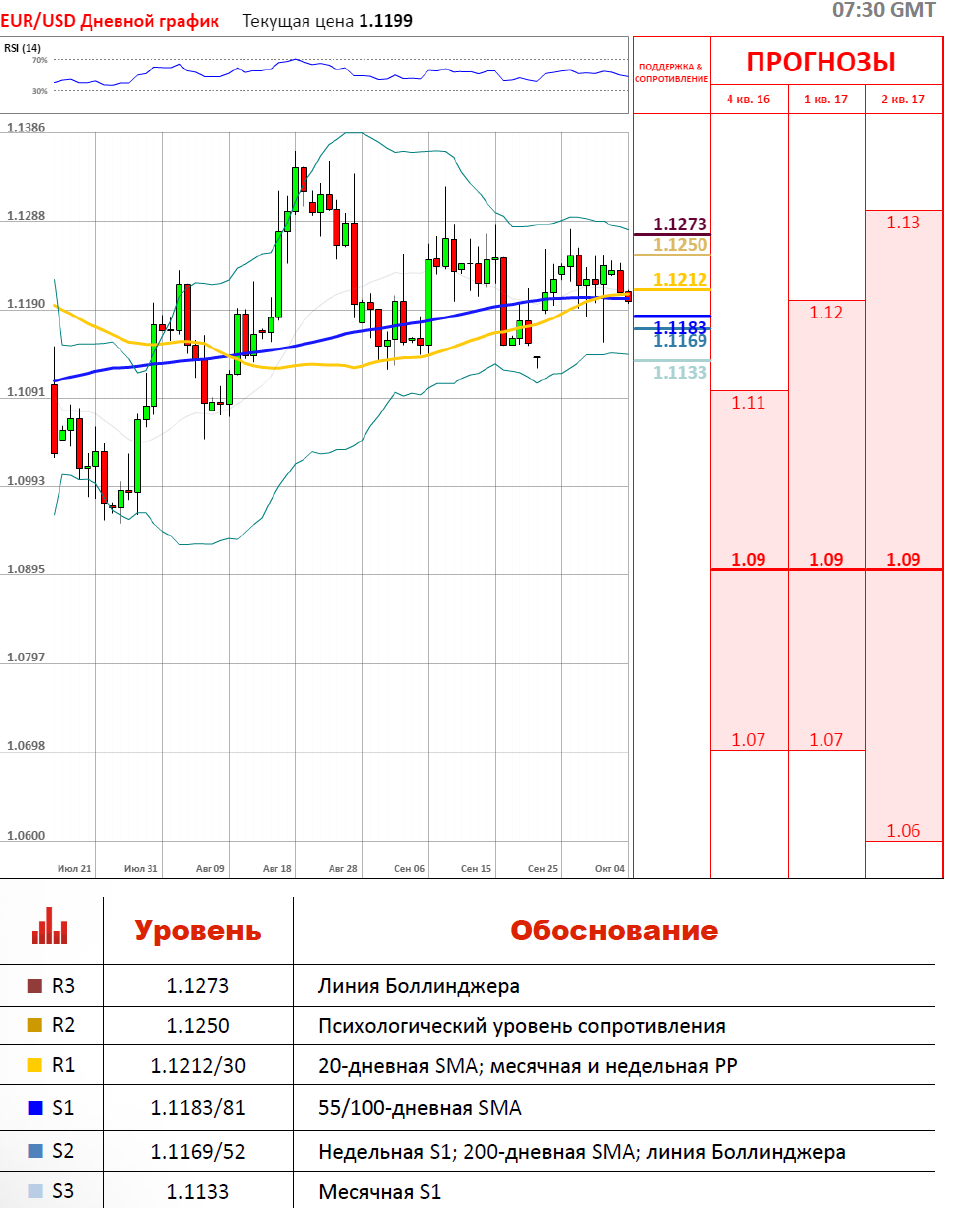Click the RSI (14) indicator label
The height and width of the screenshot is (1208, 955).
[22, 47]
